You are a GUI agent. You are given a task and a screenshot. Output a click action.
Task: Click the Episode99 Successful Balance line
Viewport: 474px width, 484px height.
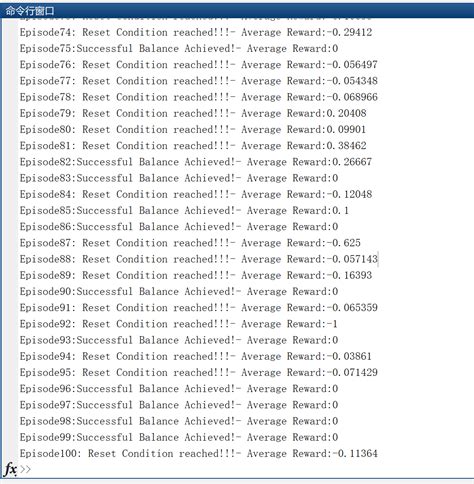(x=179, y=437)
